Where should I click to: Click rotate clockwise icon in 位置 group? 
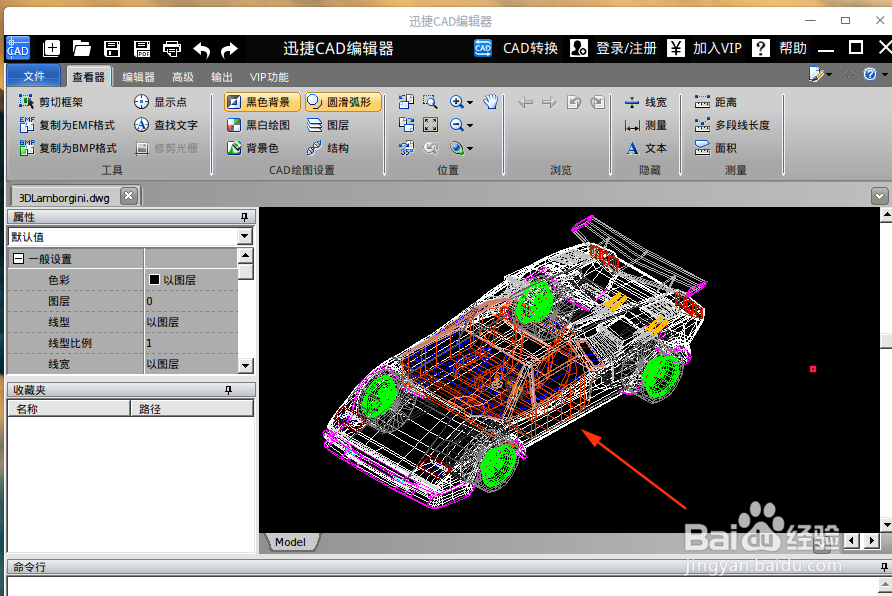(406, 125)
